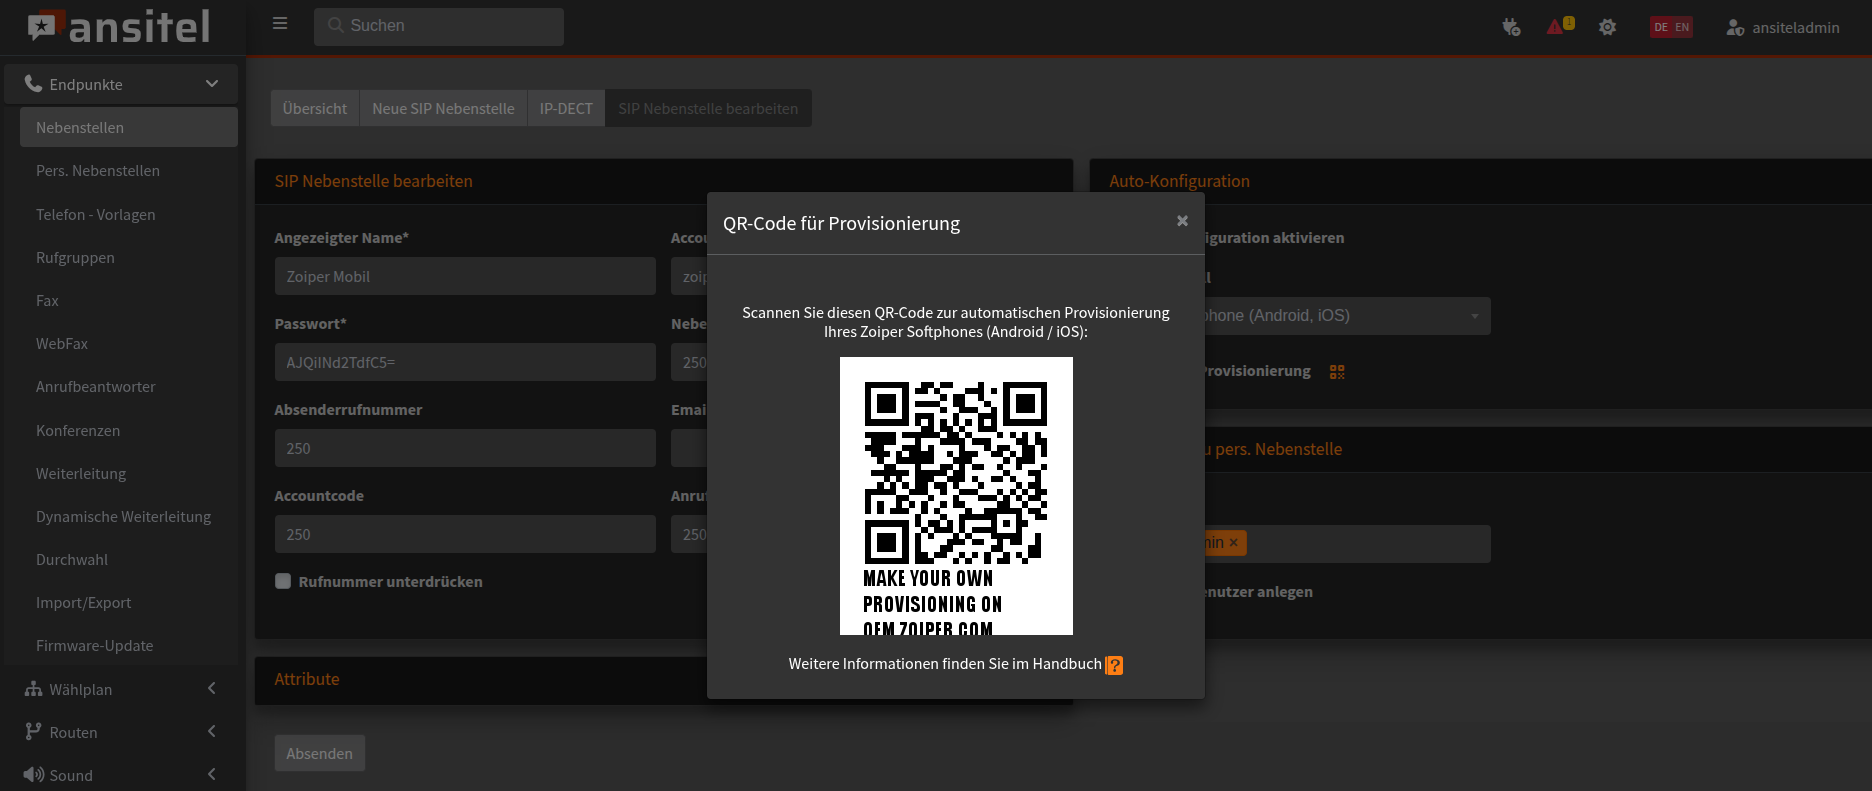This screenshot has width=1872, height=791.
Task: Go to Durchwahl in the sidebar
Action: pos(129,560)
